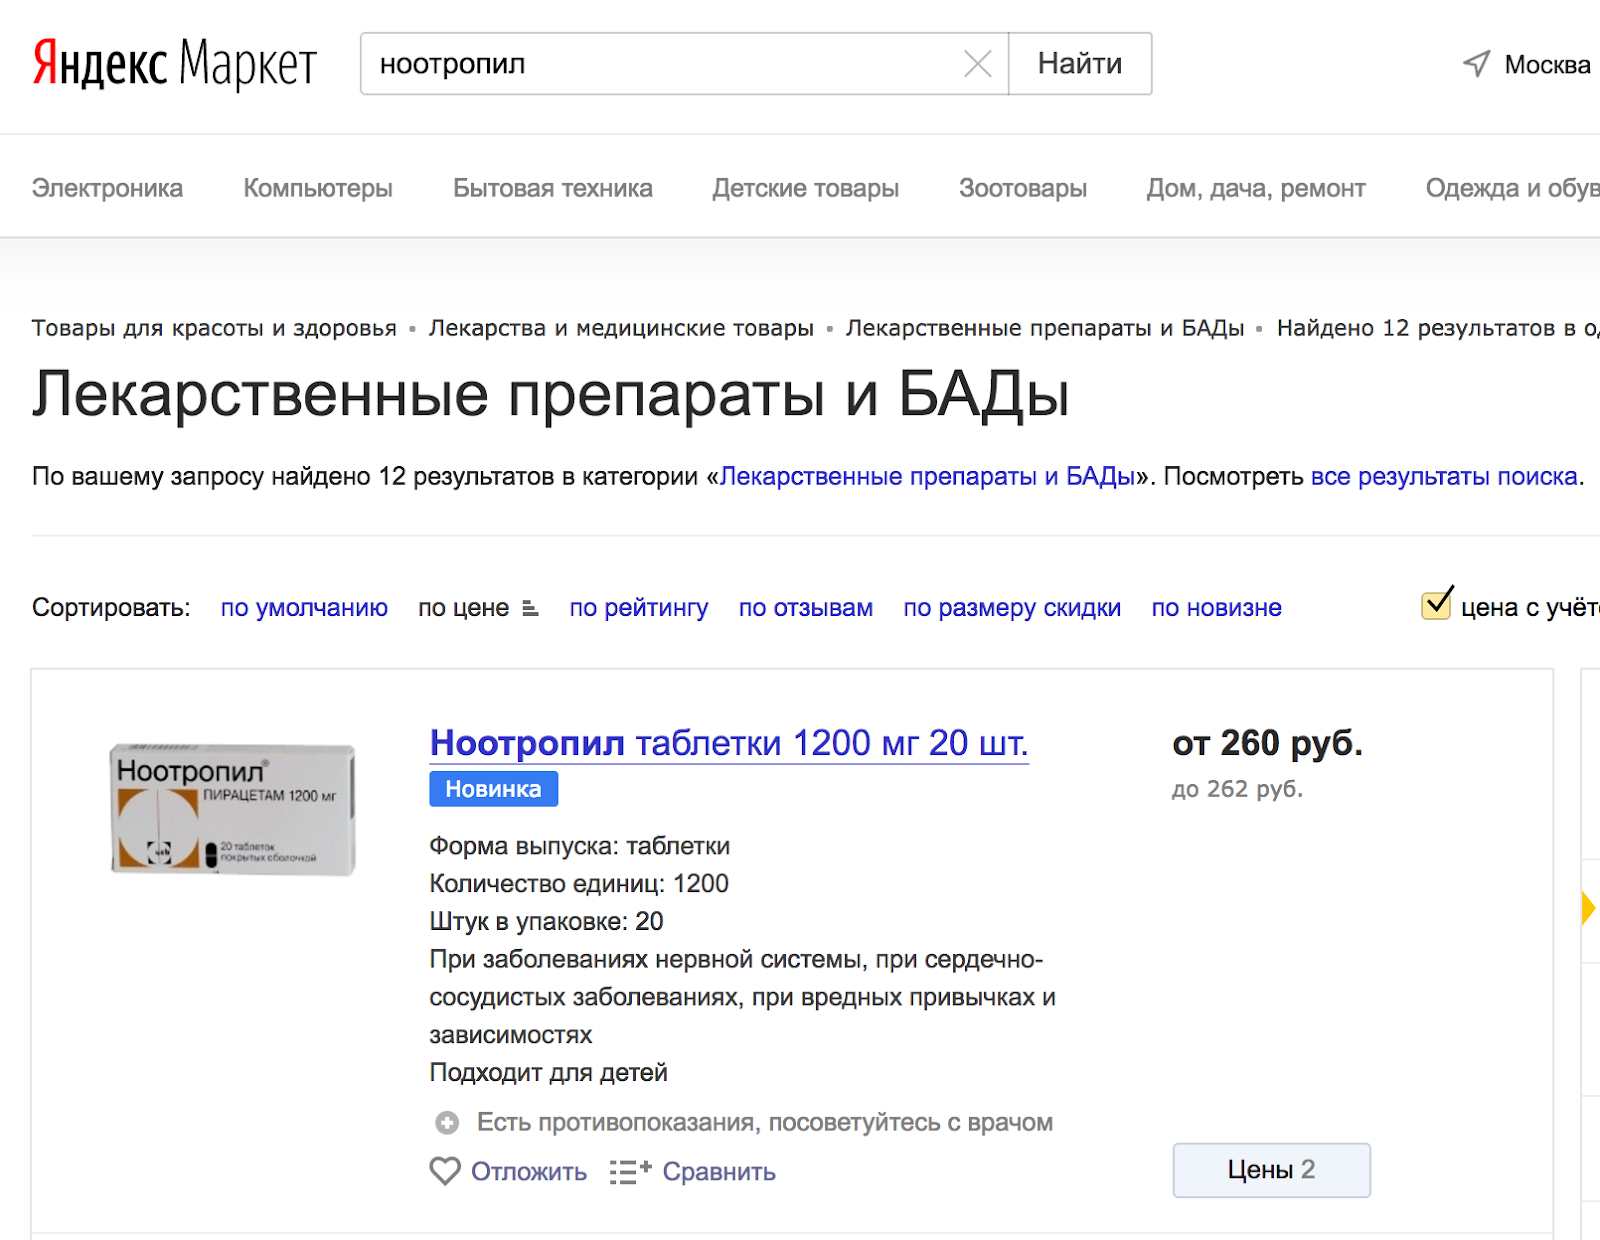This screenshot has height=1240, width=1600.
Task: Clear the search field with X icon
Action: click(x=977, y=64)
